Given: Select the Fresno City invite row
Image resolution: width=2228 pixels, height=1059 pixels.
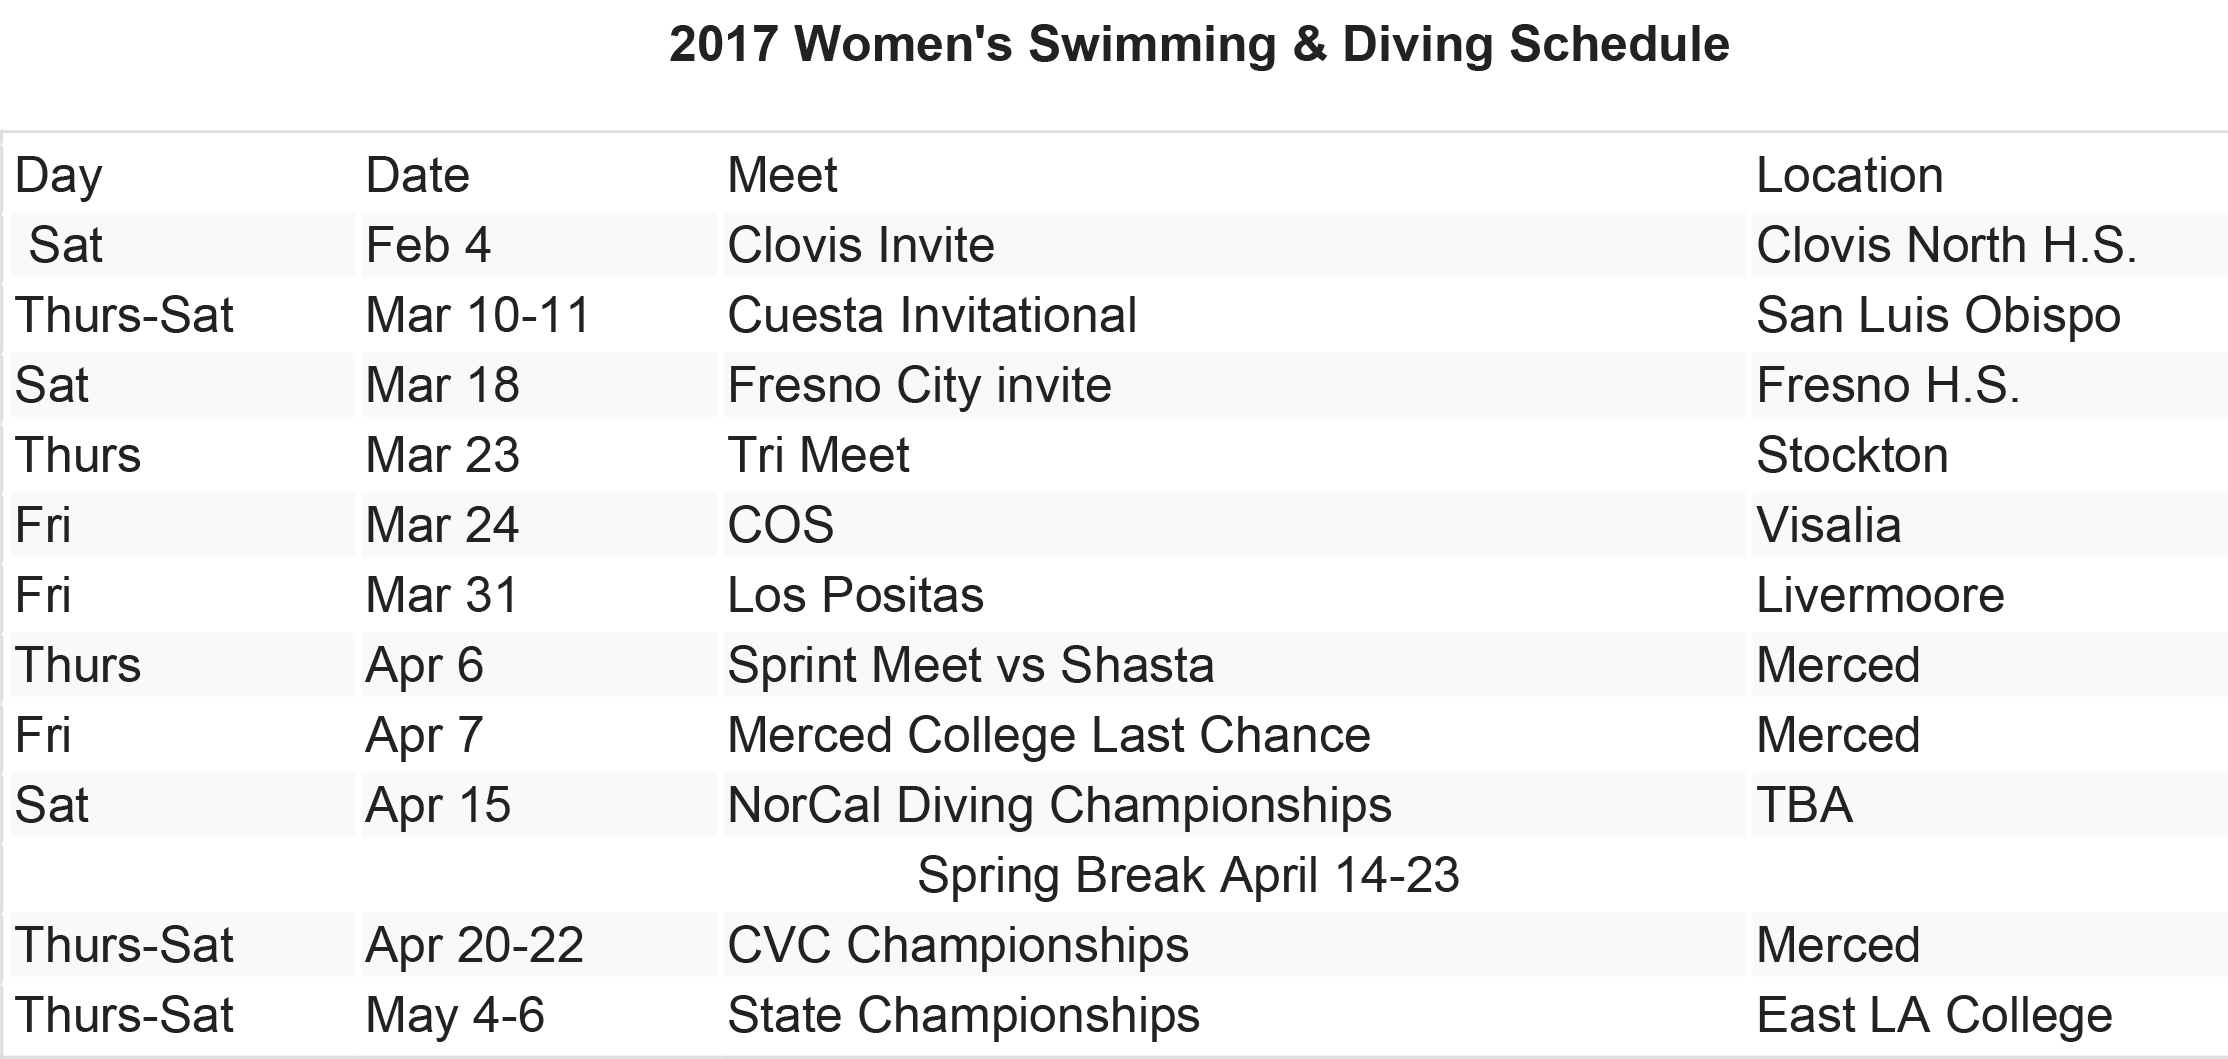Looking at the screenshot, I should [1119, 385].
